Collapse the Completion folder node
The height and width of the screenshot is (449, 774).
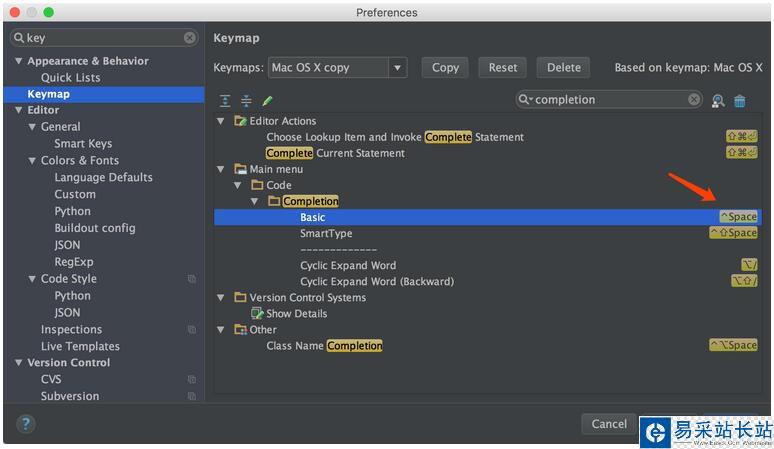pyautogui.click(x=255, y=201)
